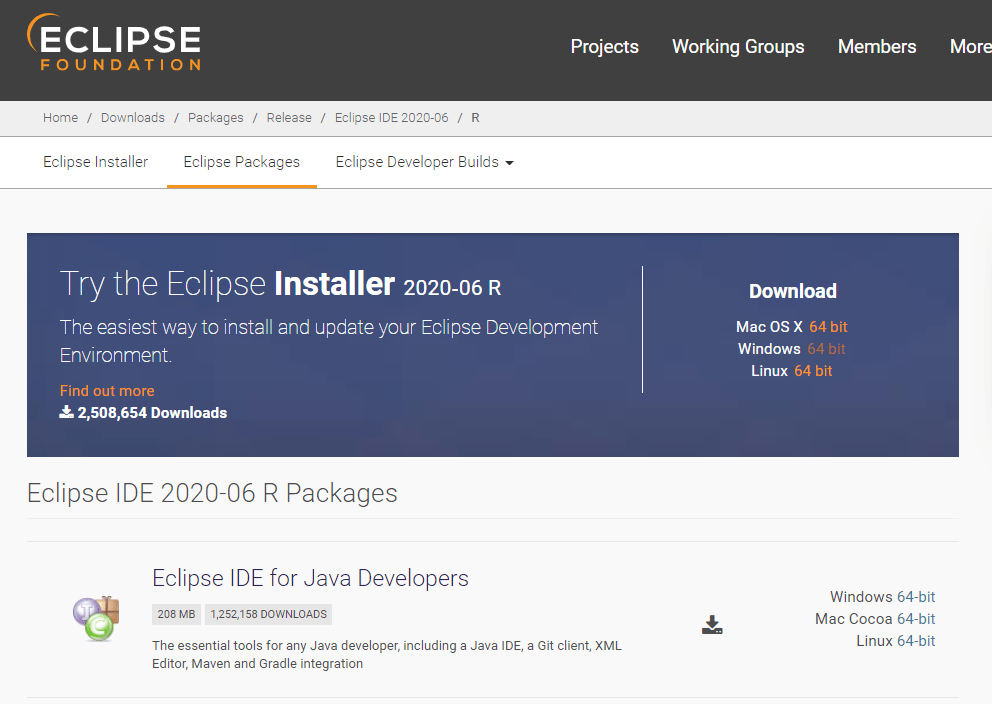Image resolution: width=992 pixels, height=704 pixels.
Task: Go to Home in the breadcrumb
Action: click(60, 118)
